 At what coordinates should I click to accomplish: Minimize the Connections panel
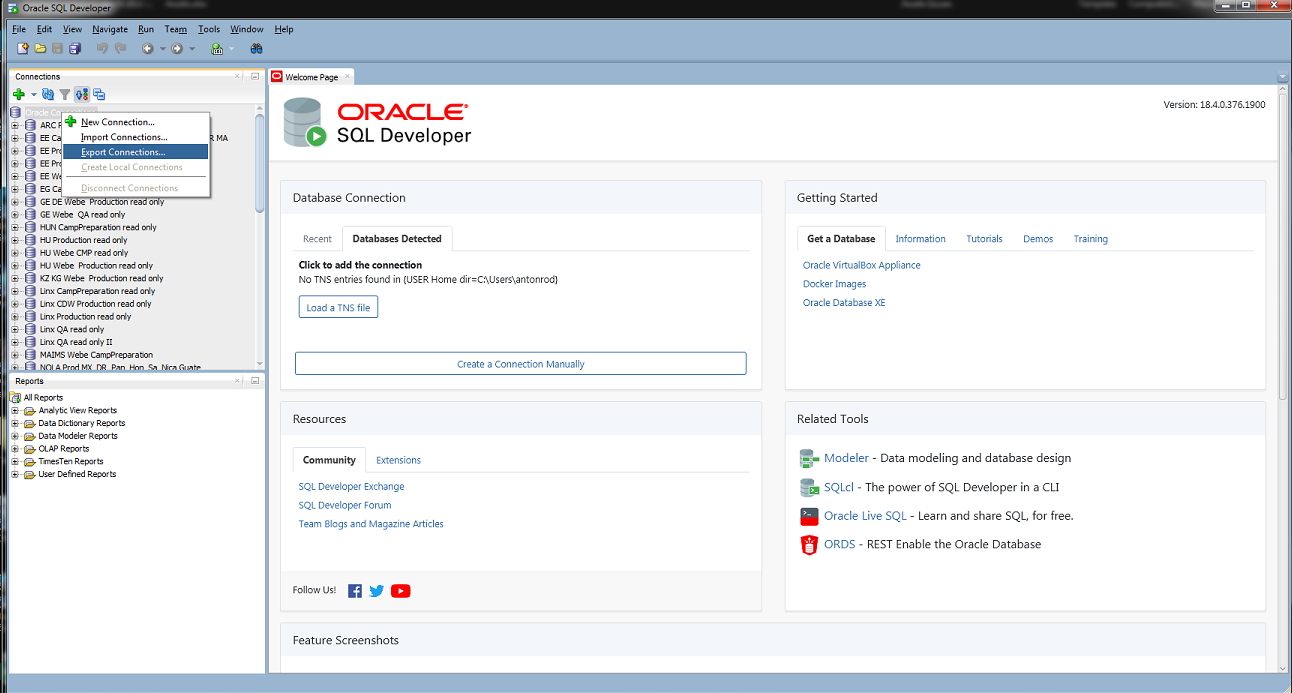pyautogui.click(x=255, y=76)
